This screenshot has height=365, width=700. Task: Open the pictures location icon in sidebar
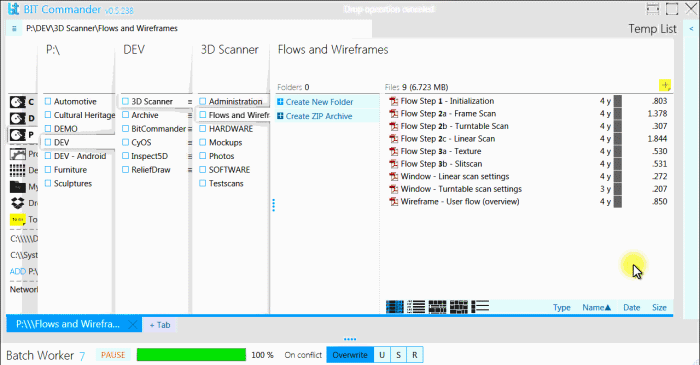pyautogui.click(x=17, y=154)
